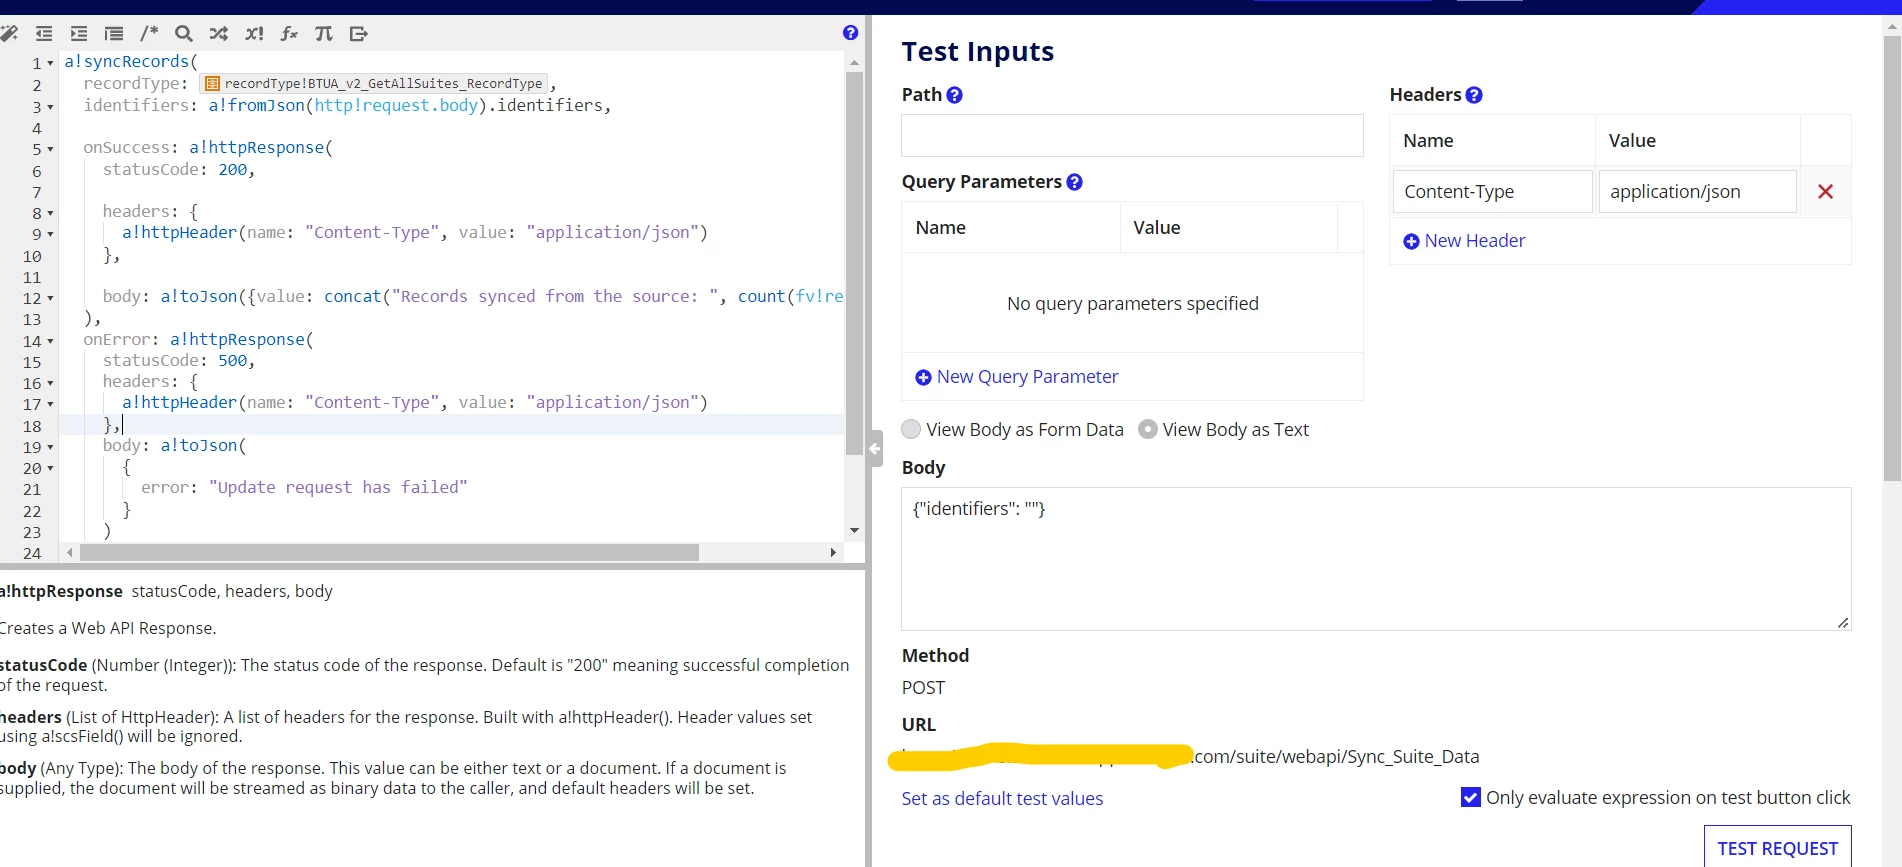Image resolution: width=1902 pixels, height=867 pixels.
Task: Click the x! toolbar icon
Action: (254, 34)
